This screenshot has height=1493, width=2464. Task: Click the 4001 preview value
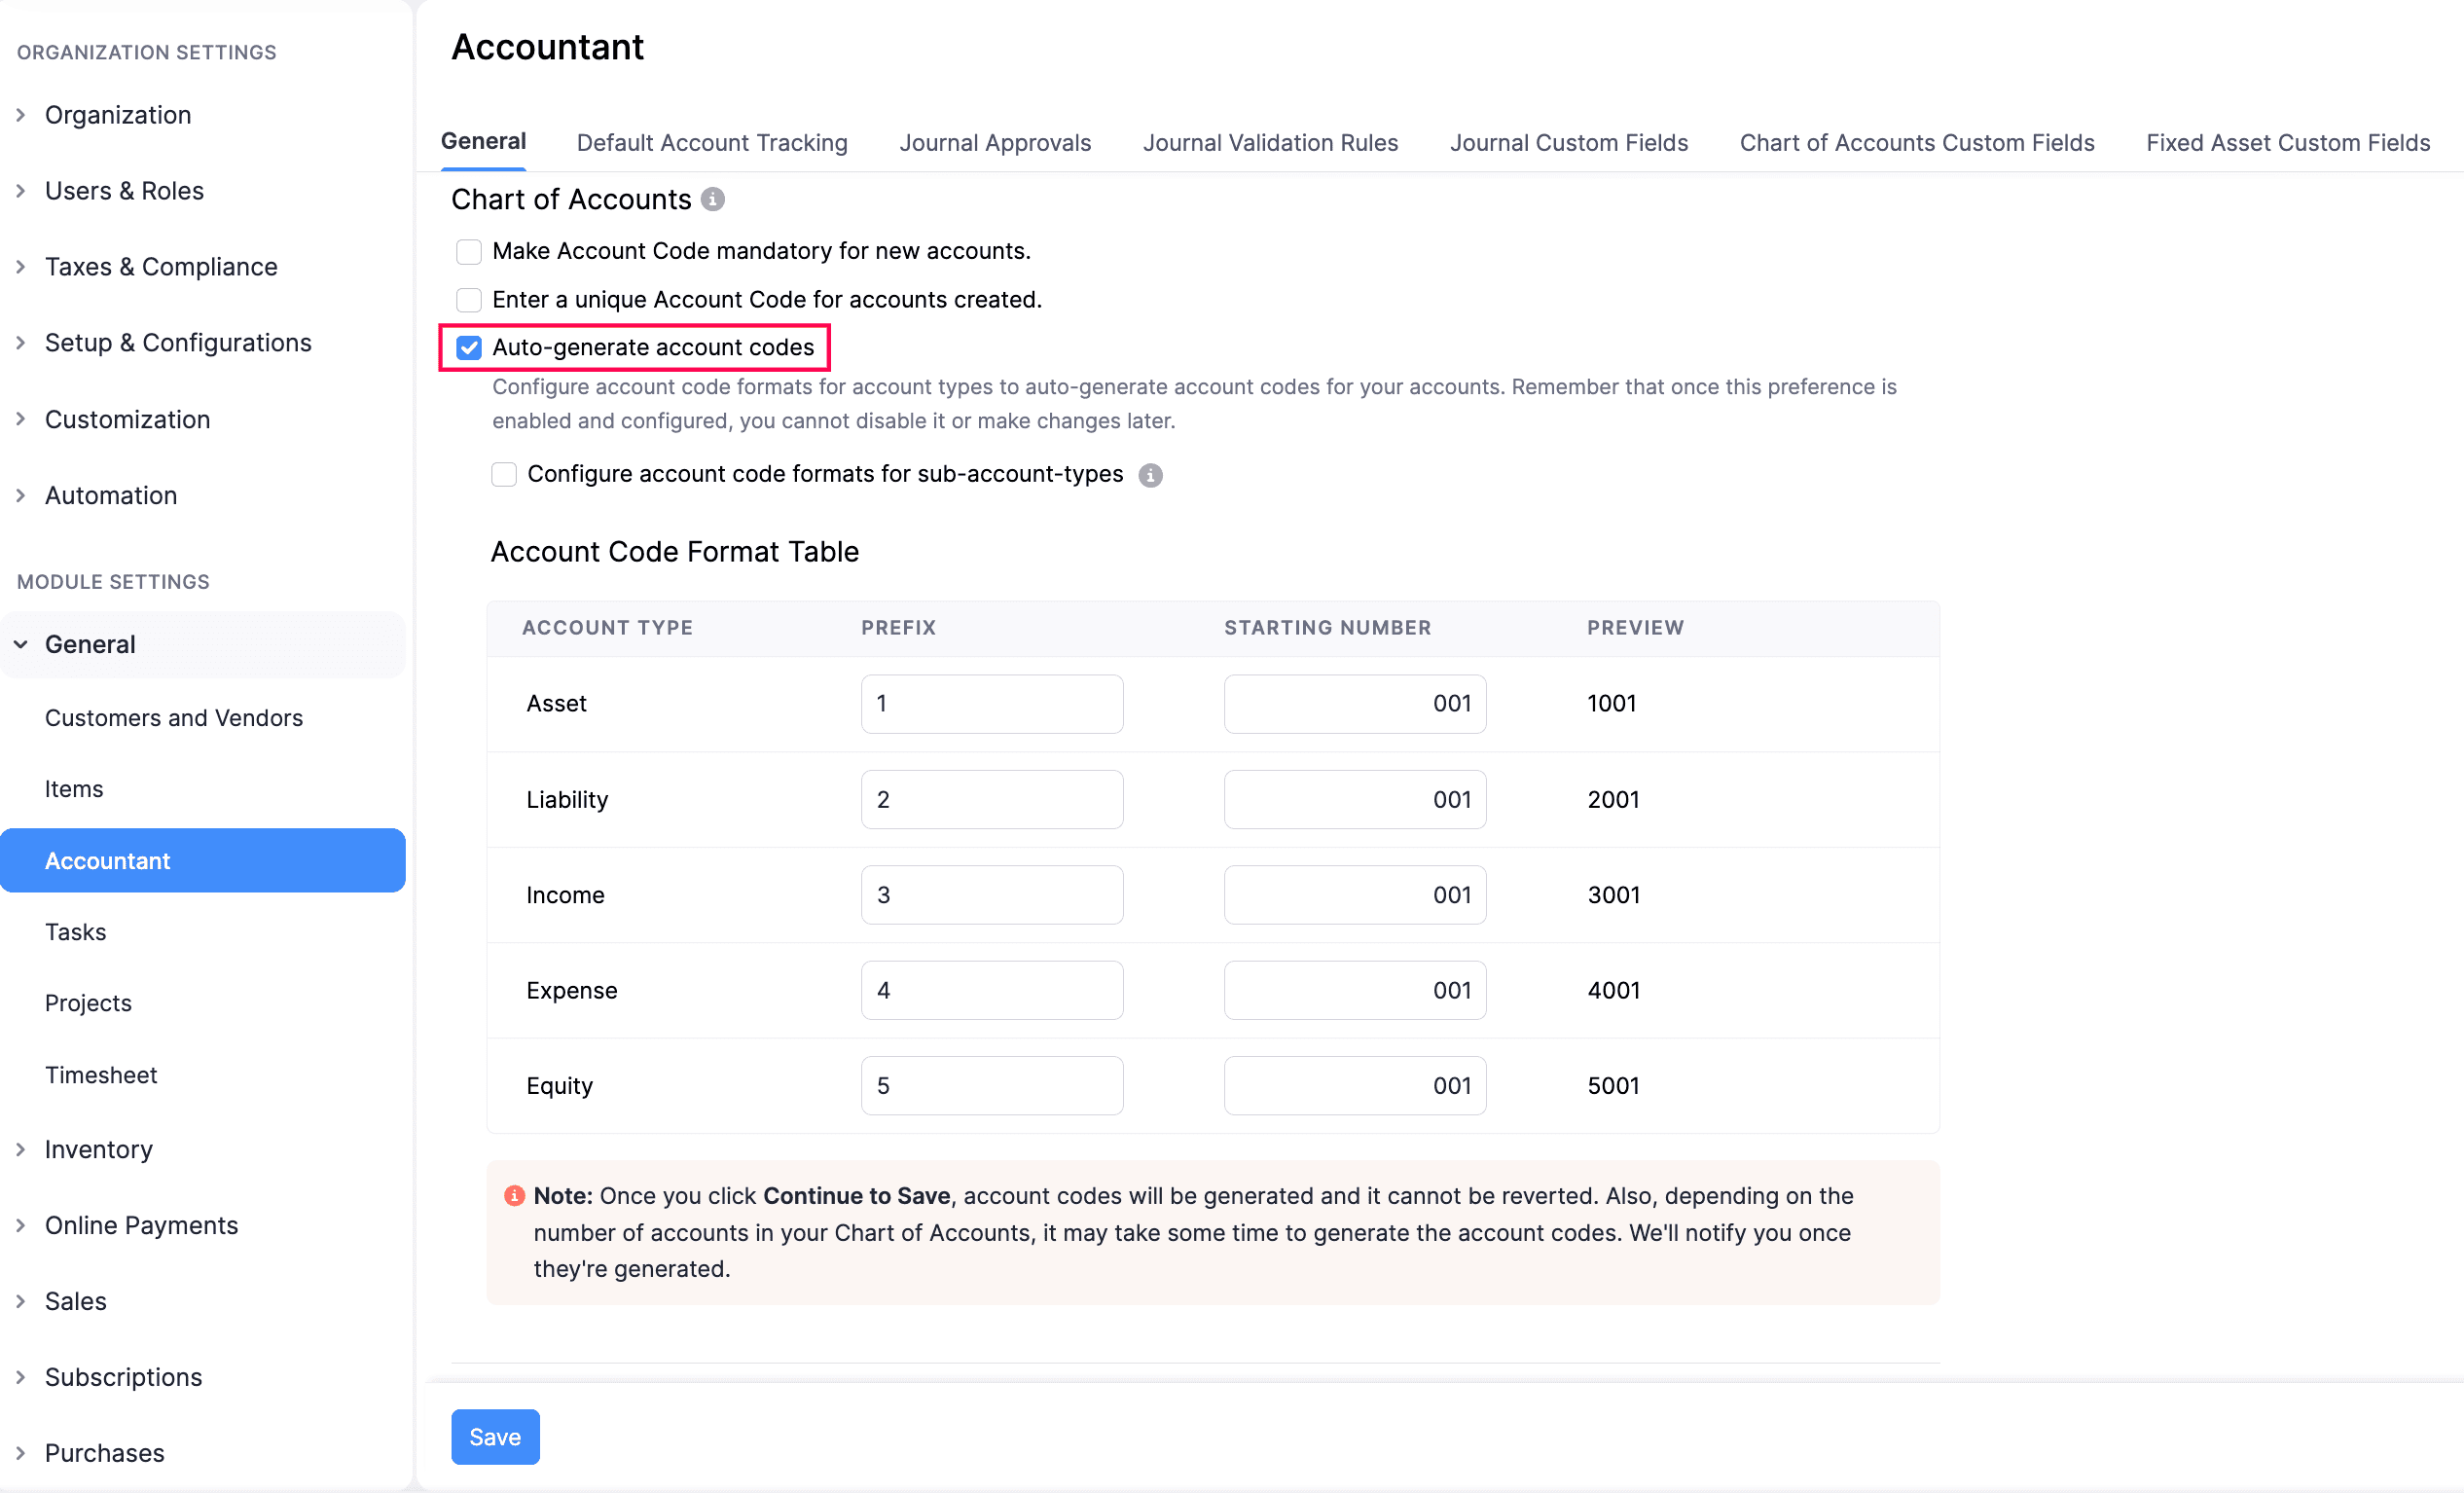[x=1613, y=991]
